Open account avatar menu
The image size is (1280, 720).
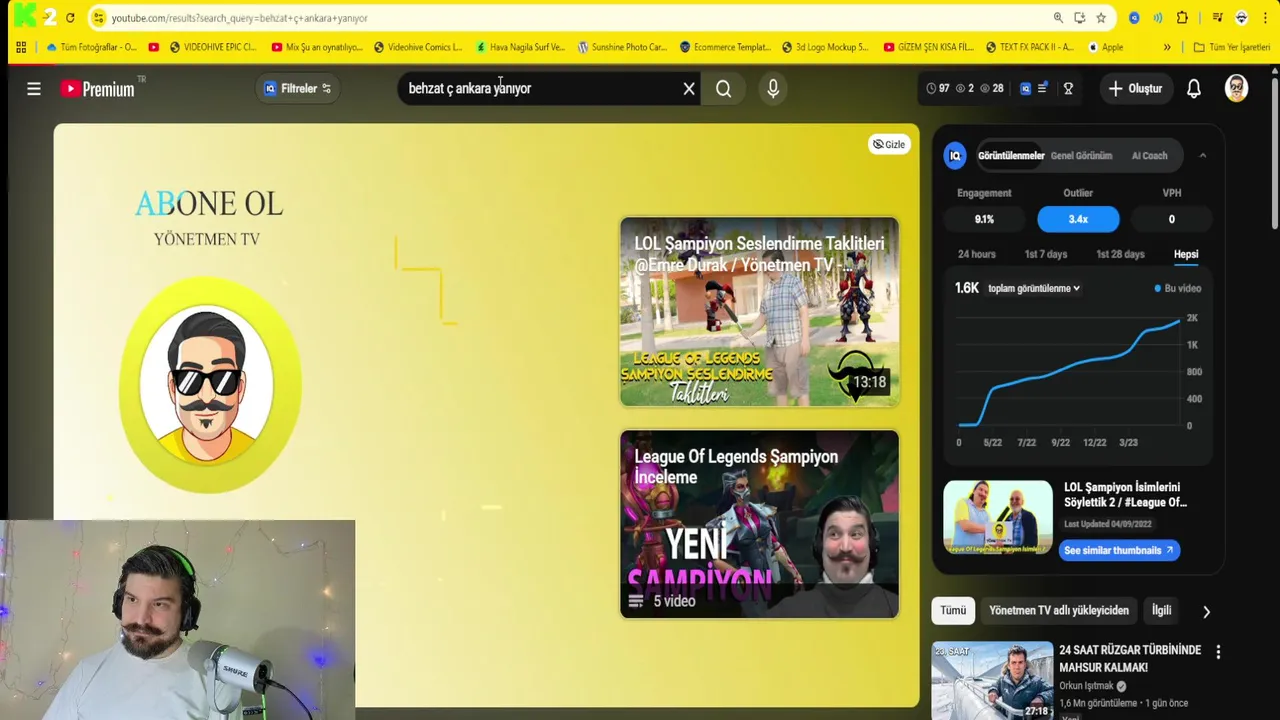[x=1236, y=89]
